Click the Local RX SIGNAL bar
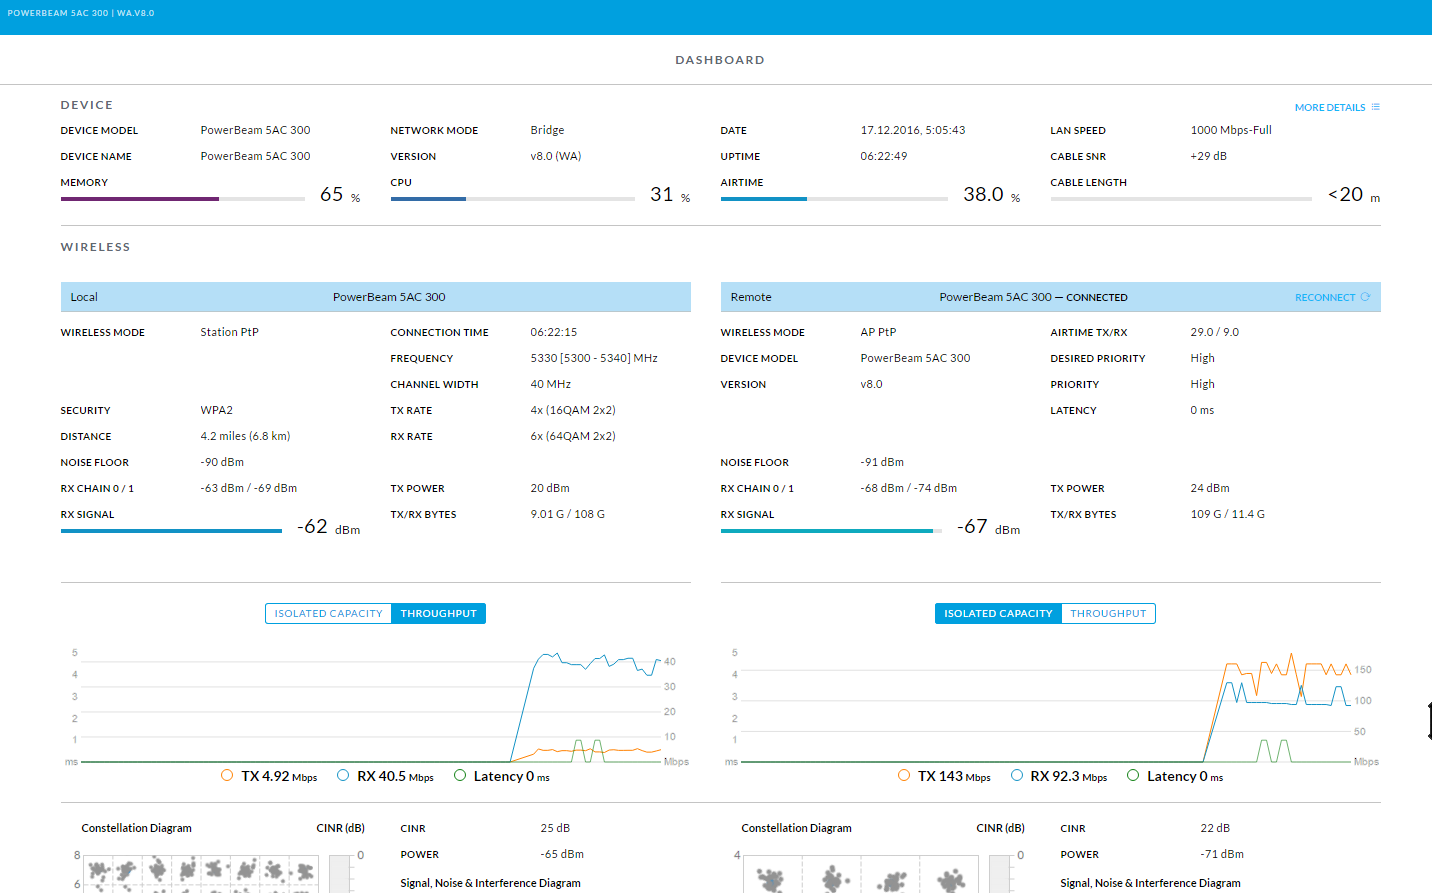This screenshot has width=1432, height=893. click(x=172, y=531)
